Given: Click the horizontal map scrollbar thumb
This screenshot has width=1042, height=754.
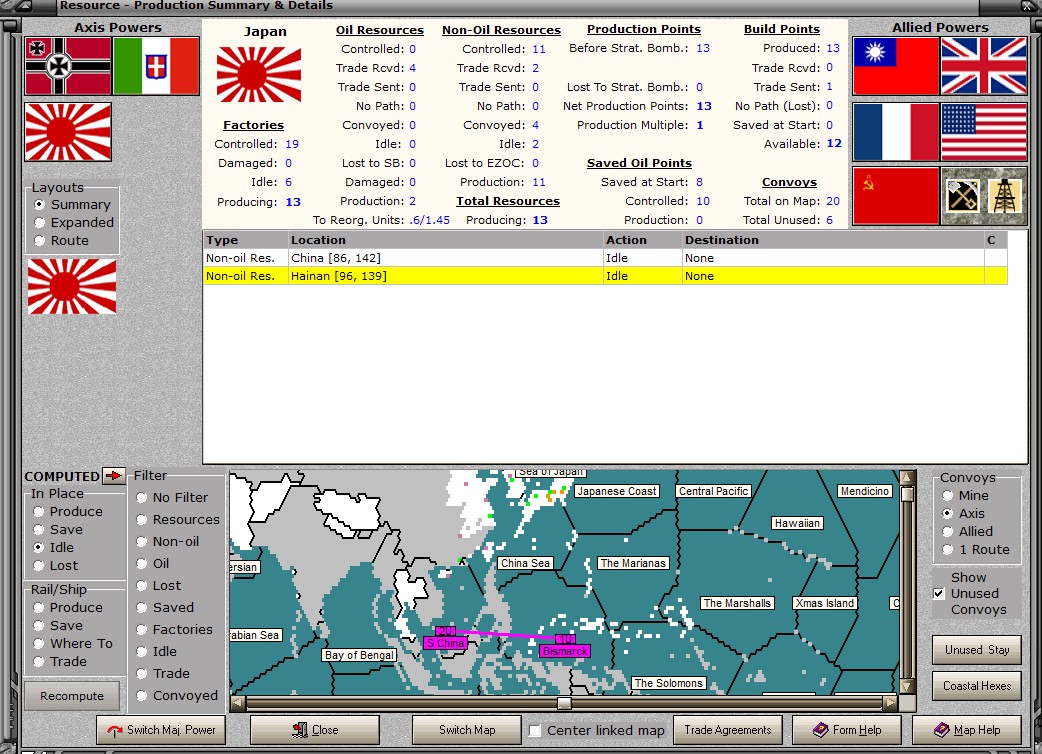Looking at the screenshot, I should [564, 703].
